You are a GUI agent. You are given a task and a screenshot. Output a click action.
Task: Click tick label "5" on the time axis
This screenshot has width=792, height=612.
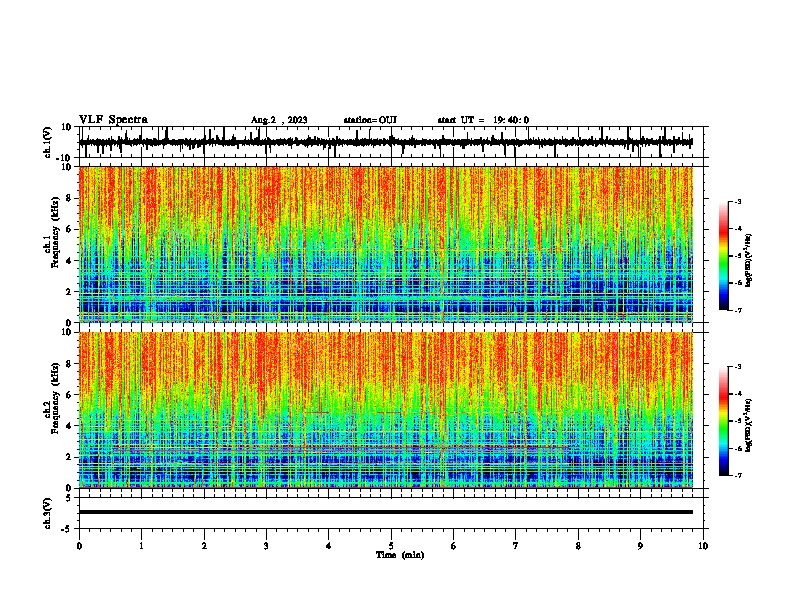point(391,546)
